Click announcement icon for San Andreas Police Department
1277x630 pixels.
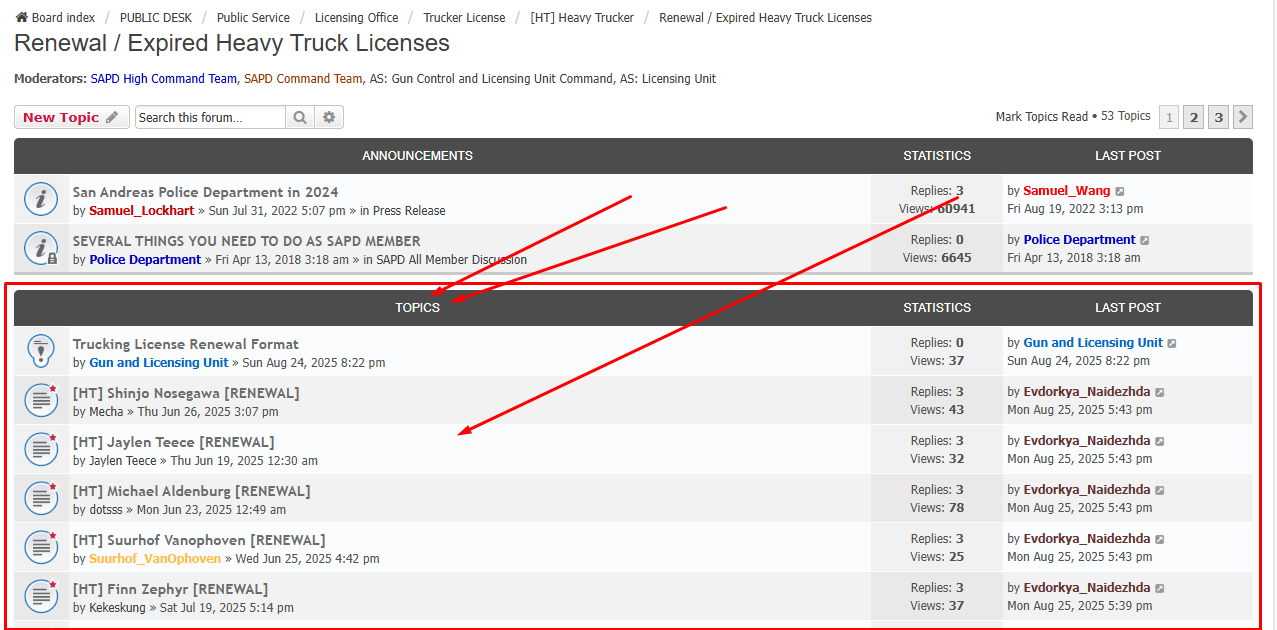coord(40,199)
